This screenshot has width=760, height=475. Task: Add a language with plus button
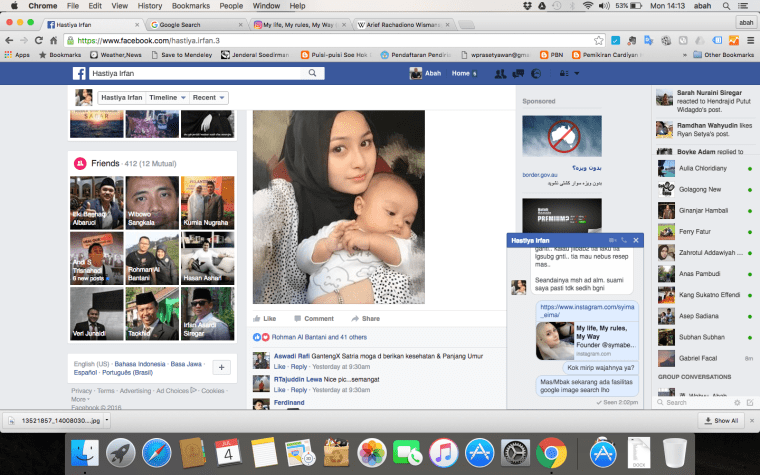pyautogui.click(x=222, y=367)
